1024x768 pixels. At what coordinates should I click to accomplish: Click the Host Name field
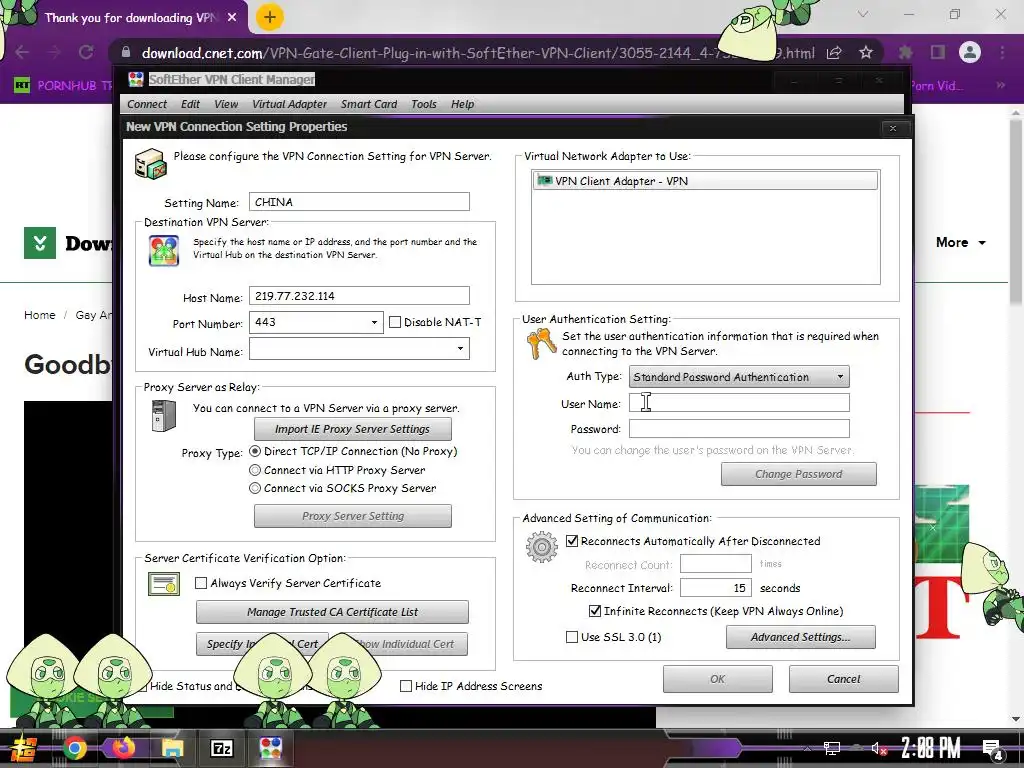[359, 296]
